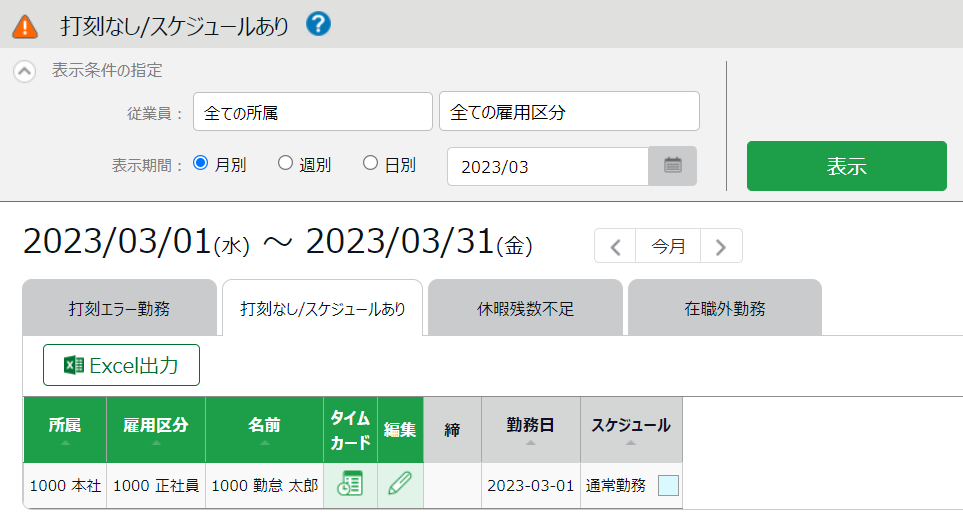Image resolution: width=963 pixels, height=525 pixels.
Task: Select the 日別 radio button
Action: [370, 163]
